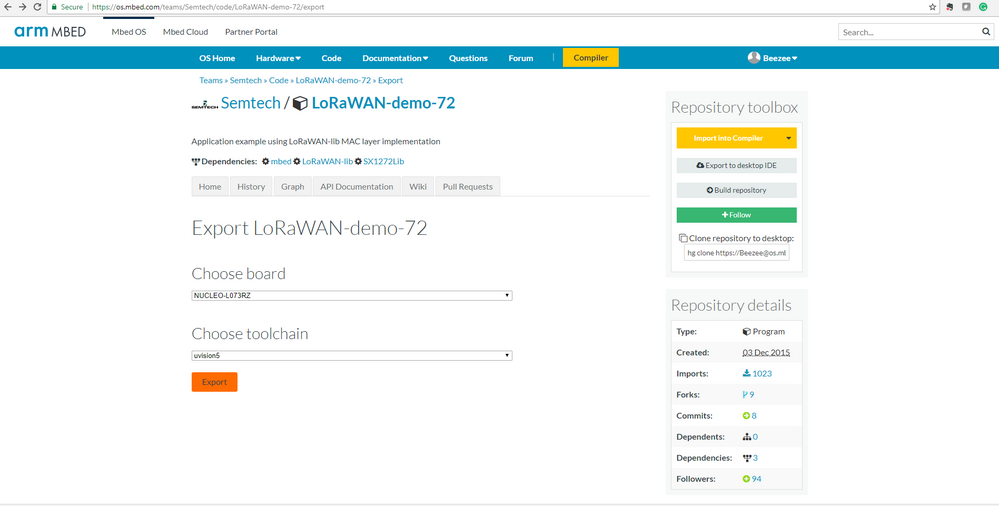Expand the Hardware menu

278,58
